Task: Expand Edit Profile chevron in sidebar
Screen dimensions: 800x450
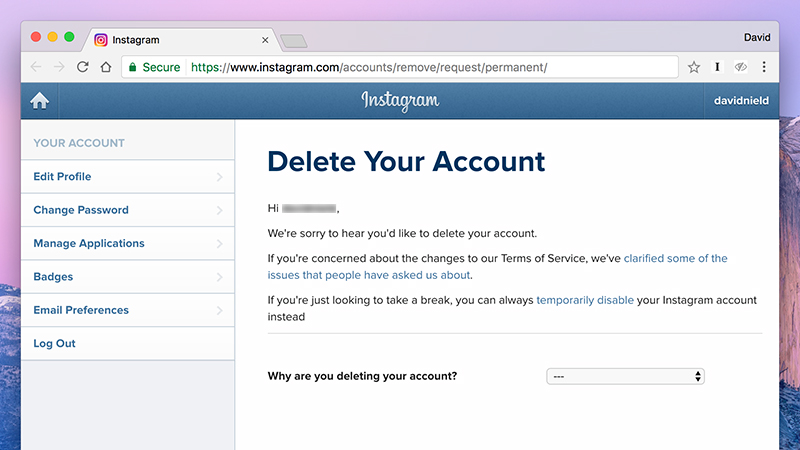Action: click(x=219, y=177)
